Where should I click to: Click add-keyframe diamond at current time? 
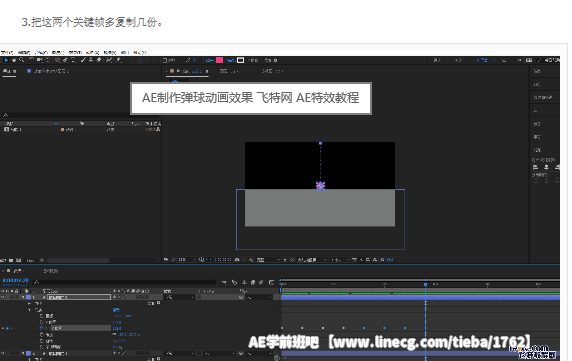7,328
